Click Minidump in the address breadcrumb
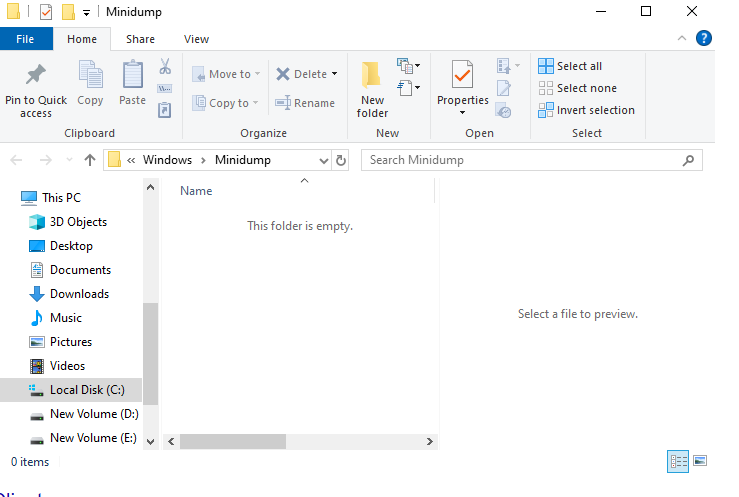This screenshot has width=739, height=497. (243, 160)
